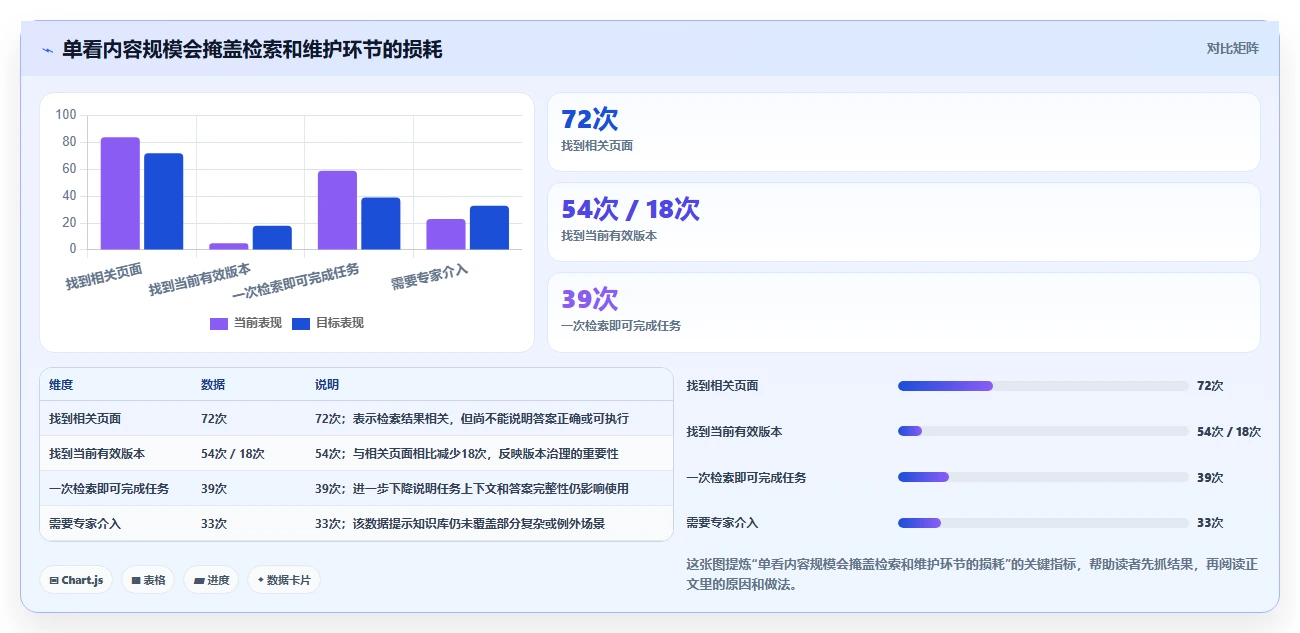Click the 33次 value in the table 数据 column
This screenshot has width=1300, height=633.
point(214,524)
